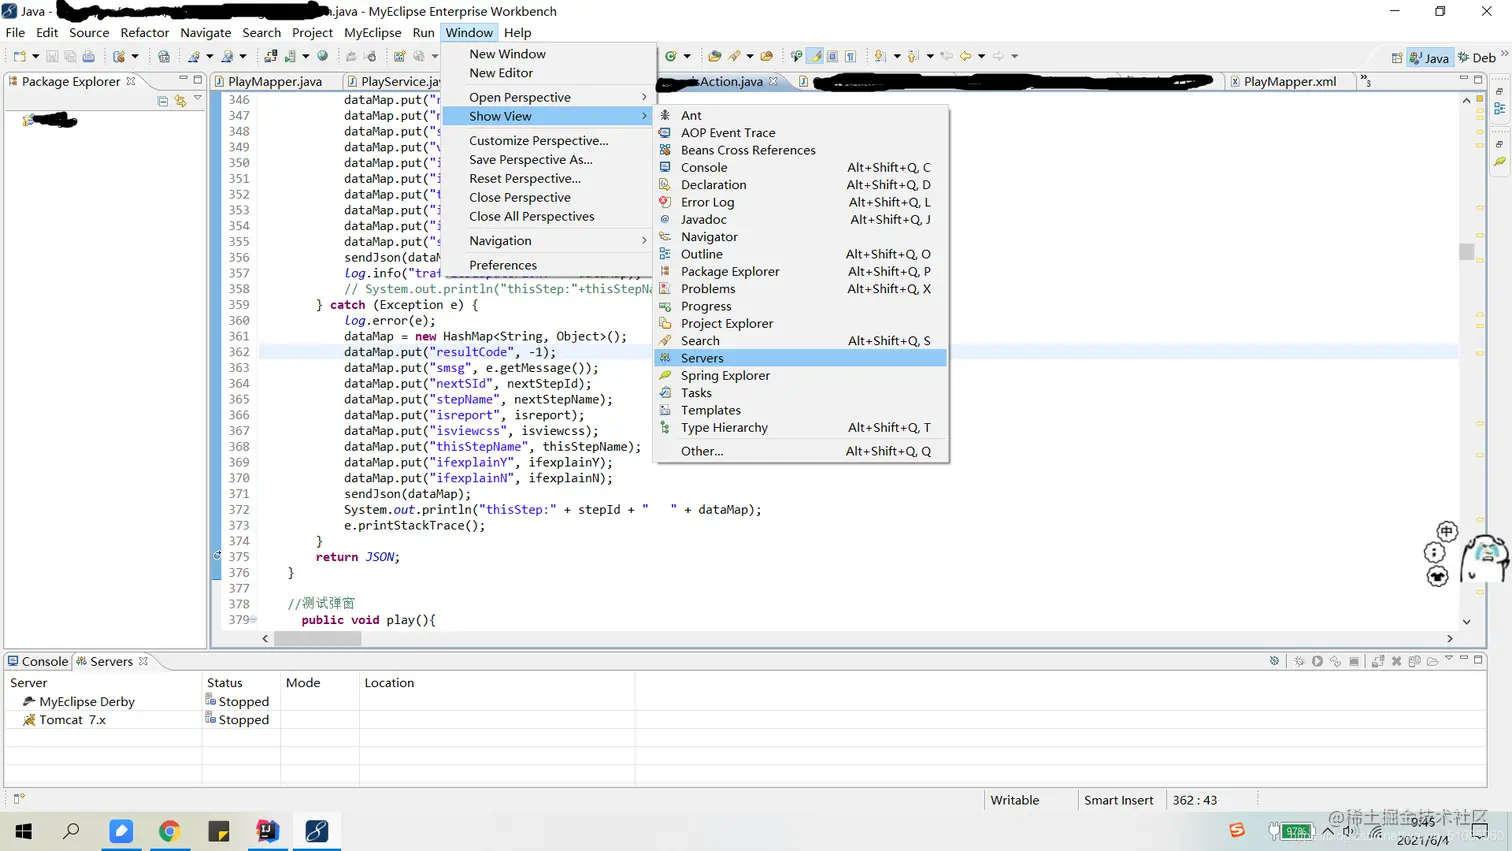The image size is (1512, 851).
Task: Switch to the Debug perspective button
Action: coord(1477,57)
